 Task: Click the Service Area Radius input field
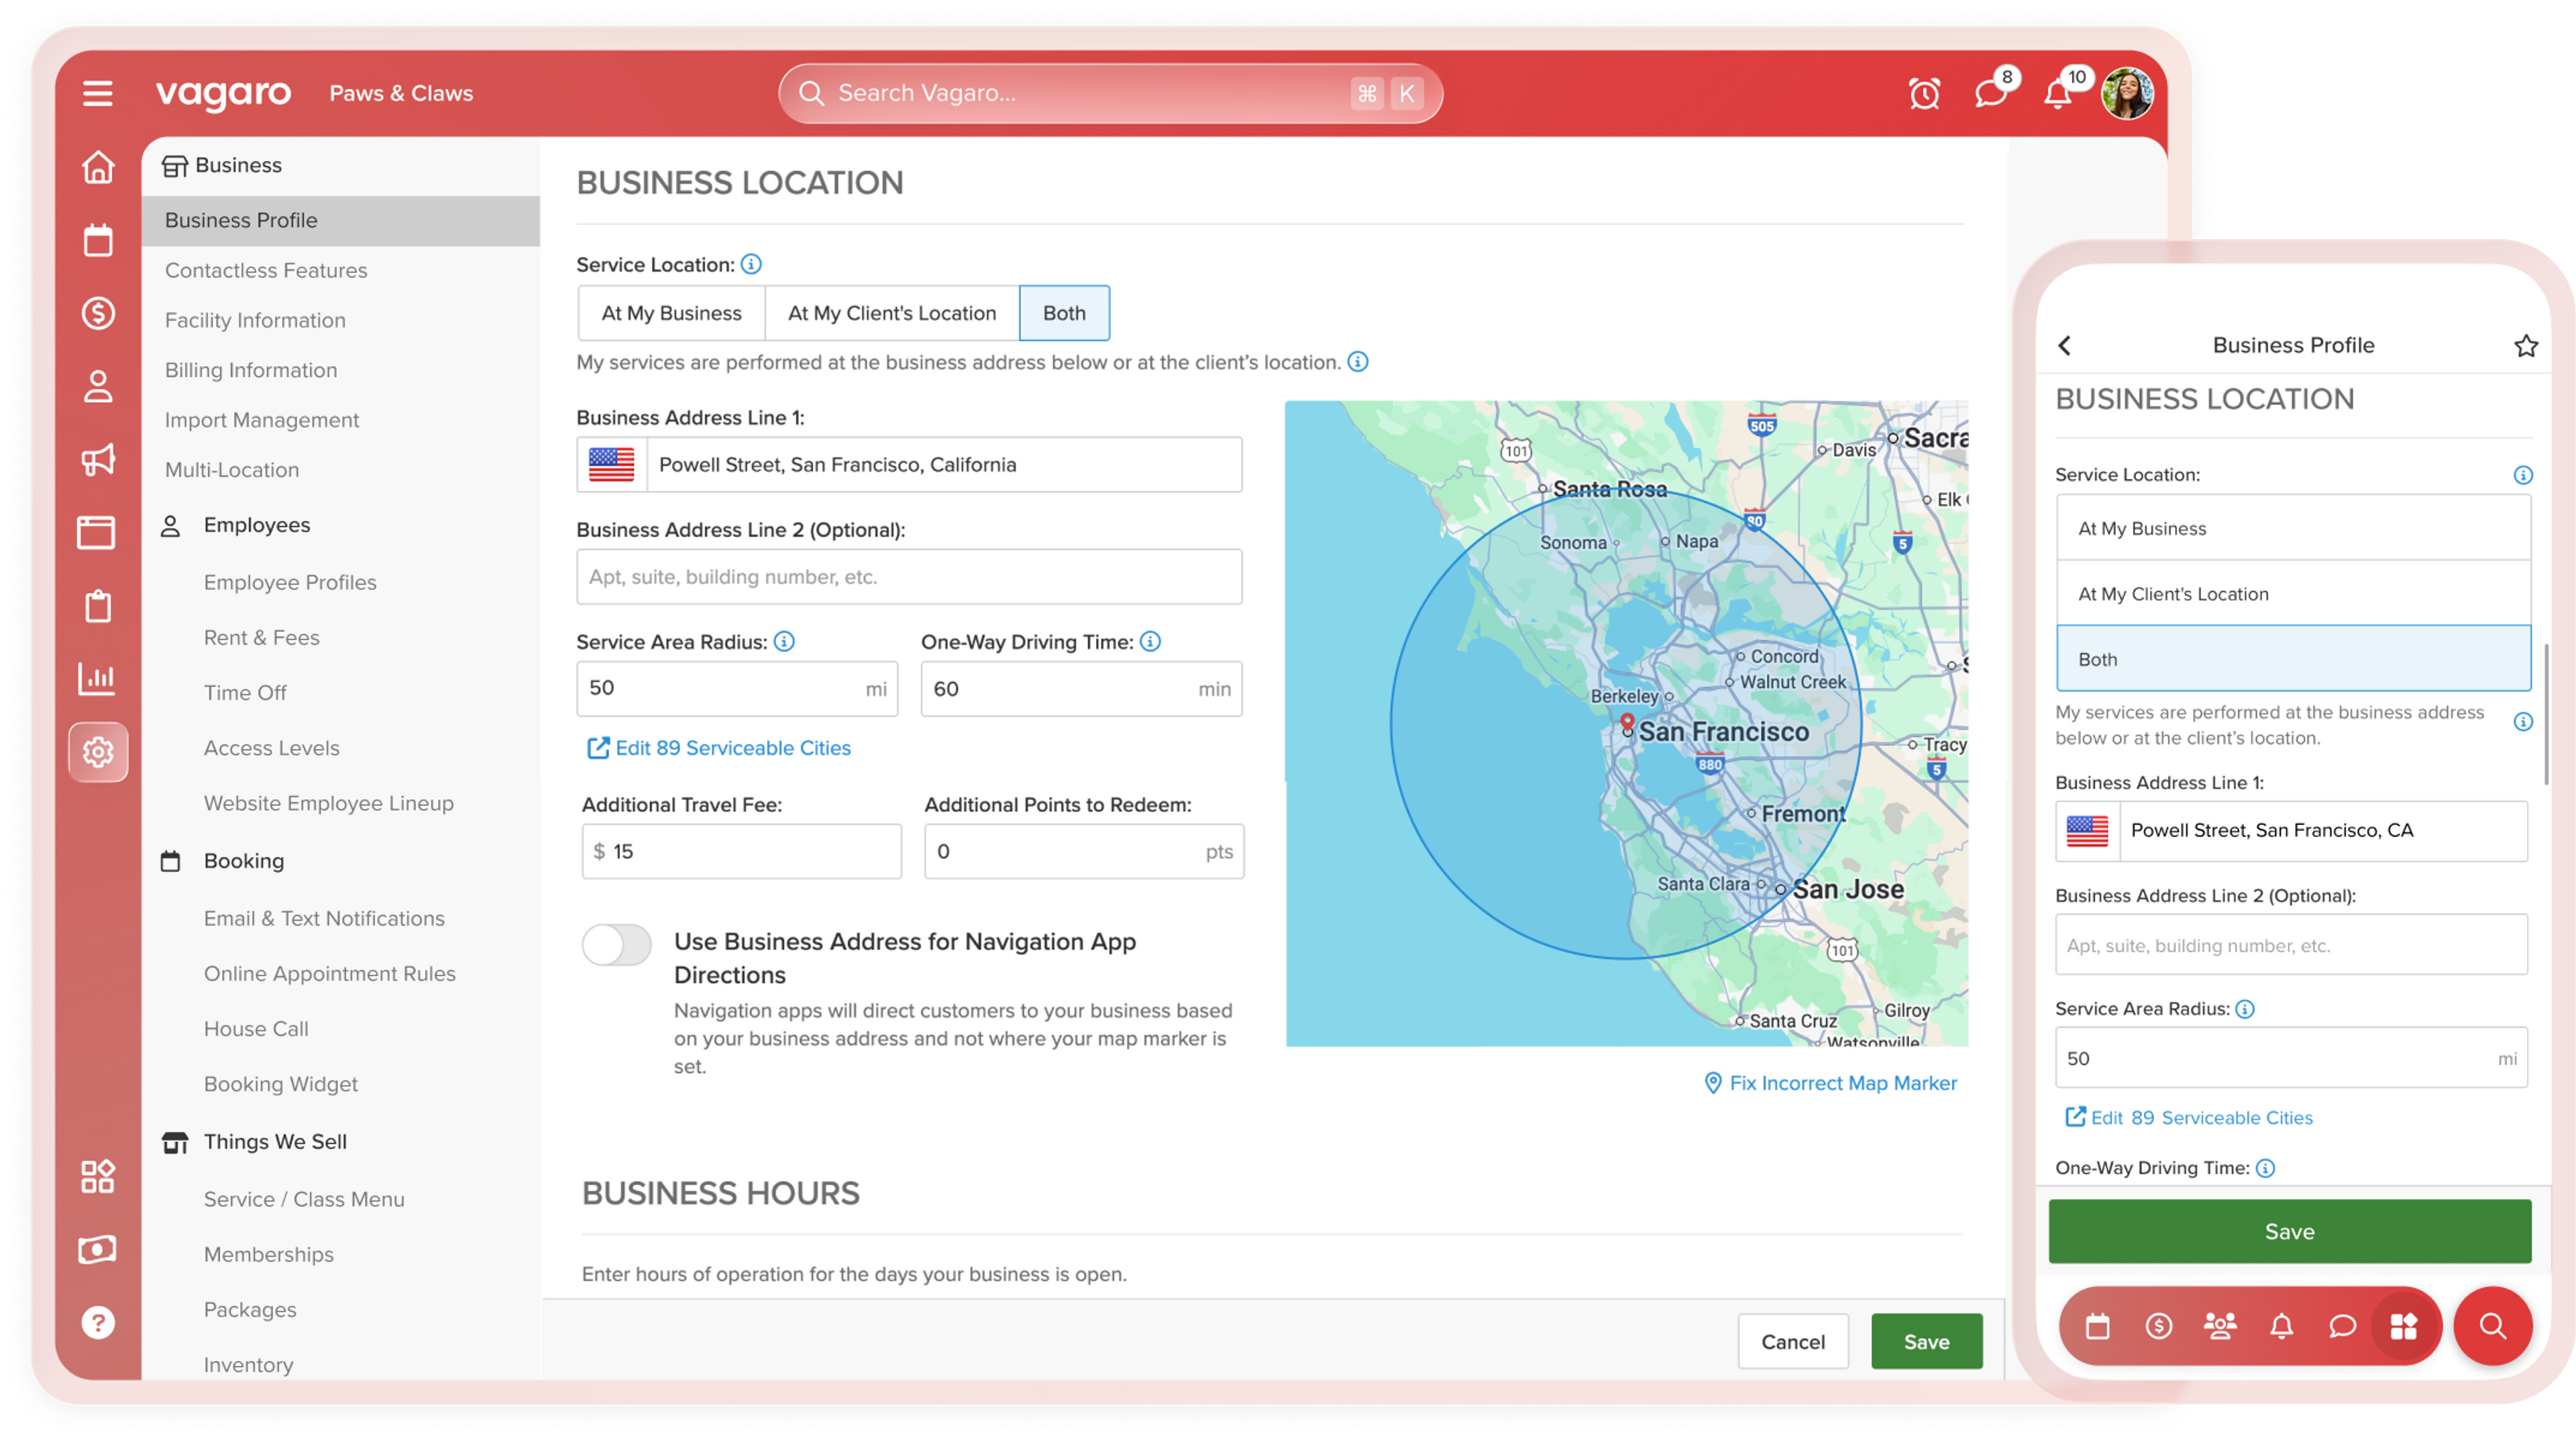pyautogui.click(x=737, y=688)
